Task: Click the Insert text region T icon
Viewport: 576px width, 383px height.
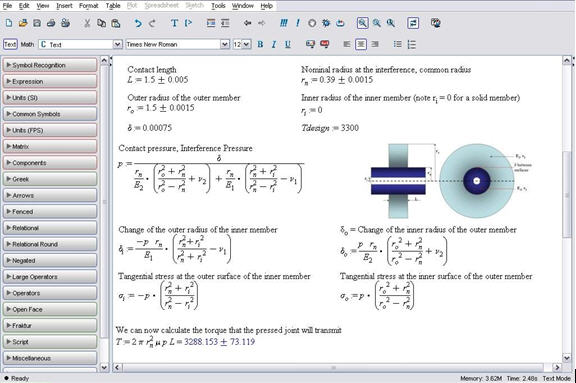Action: click(174, 23)
